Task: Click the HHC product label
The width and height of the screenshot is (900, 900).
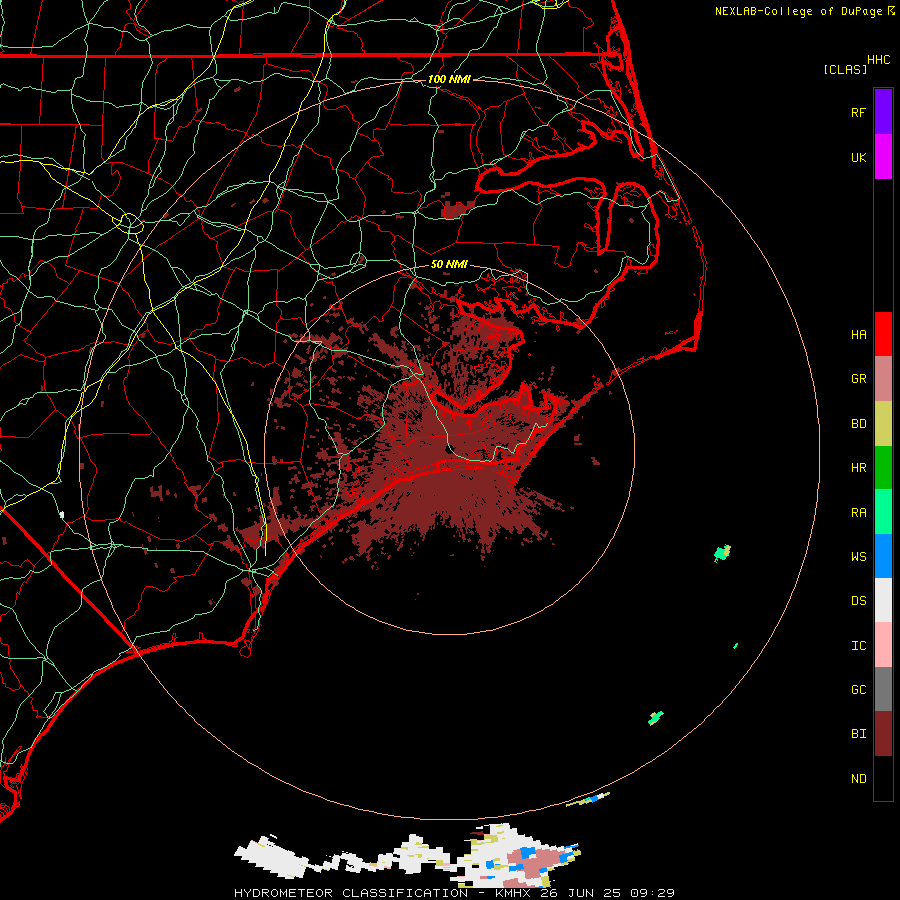Action: coord(878,60)
